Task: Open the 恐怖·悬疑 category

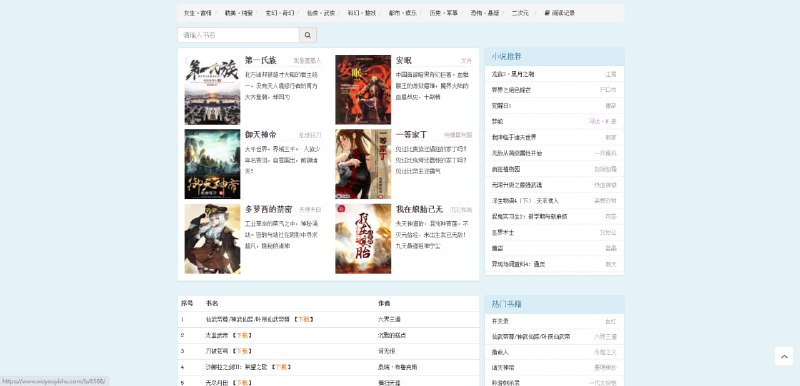Action: click(485, 13)
